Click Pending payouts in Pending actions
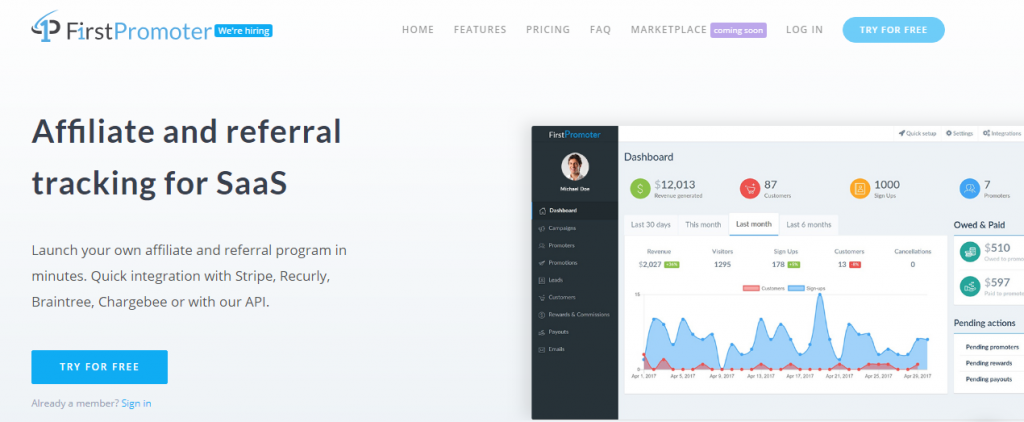 coord(989,379)
